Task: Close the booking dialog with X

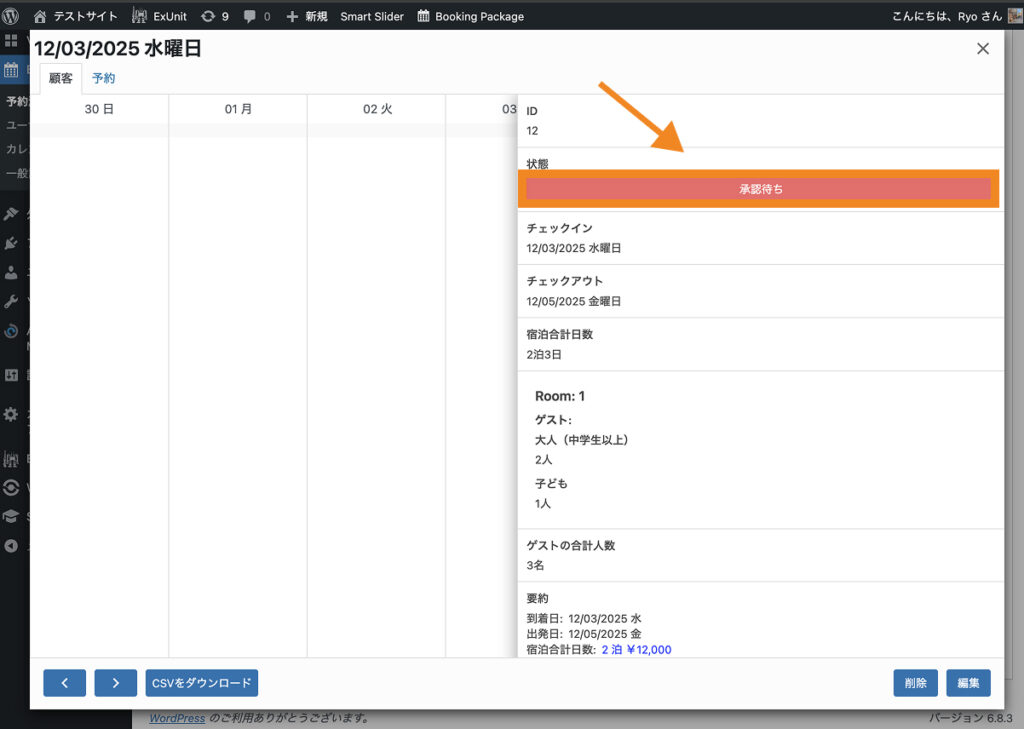Action: 982,49
